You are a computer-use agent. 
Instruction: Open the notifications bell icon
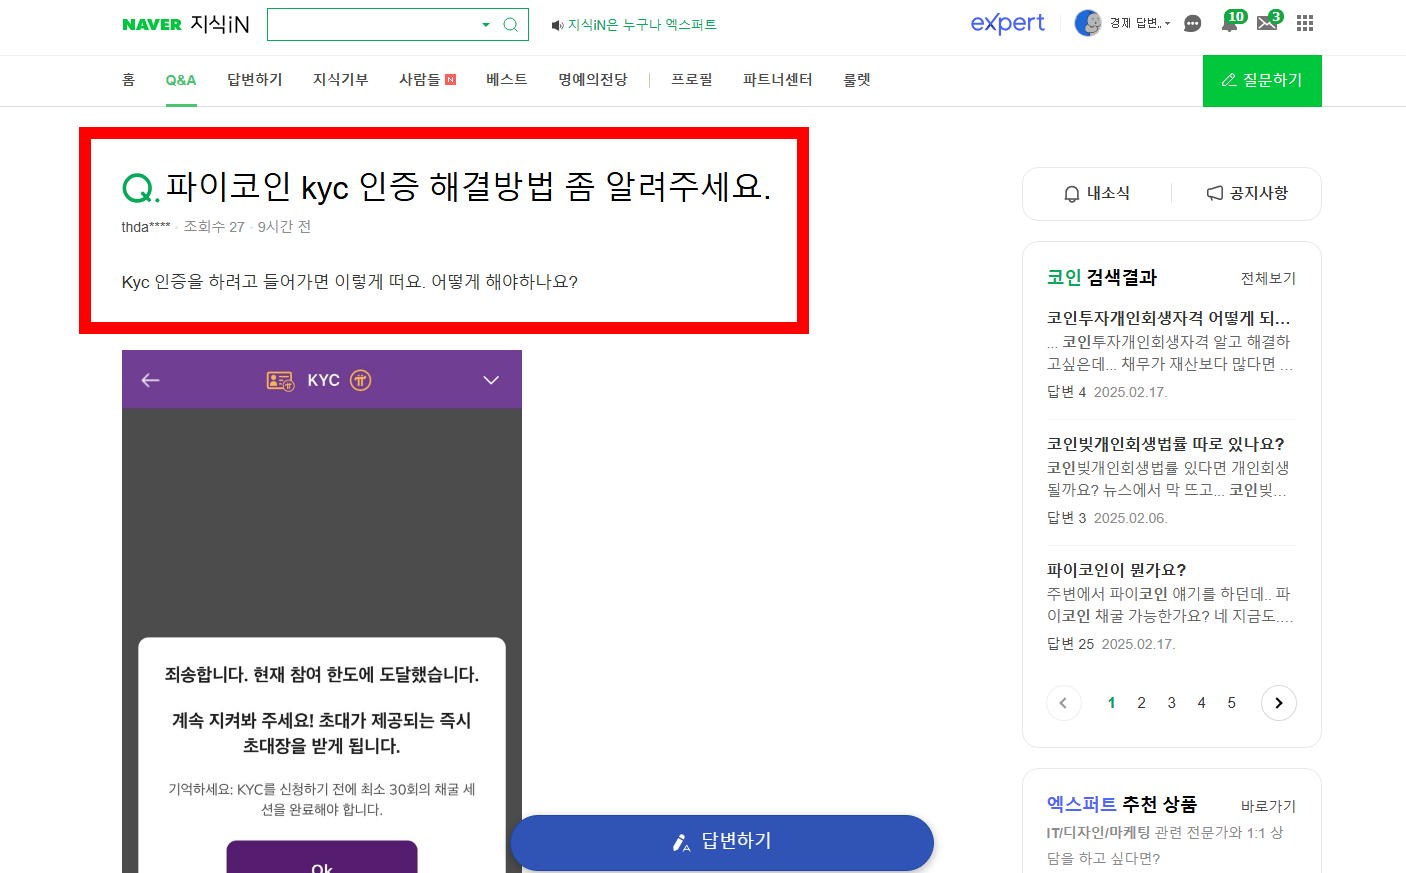click(1230, 22)
